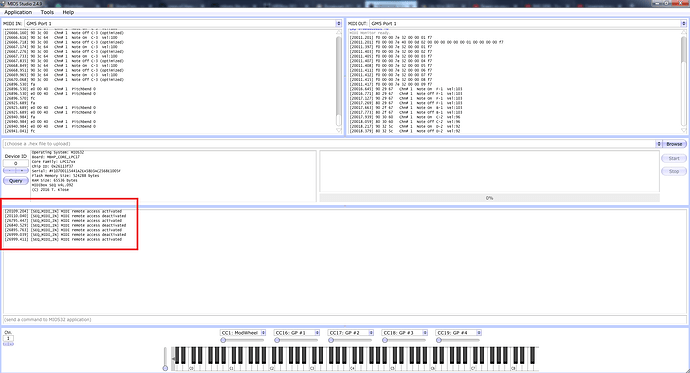Viewport: 690px width, 373px height.
Task: Click the Stop upload button
Action: (674, 171)
